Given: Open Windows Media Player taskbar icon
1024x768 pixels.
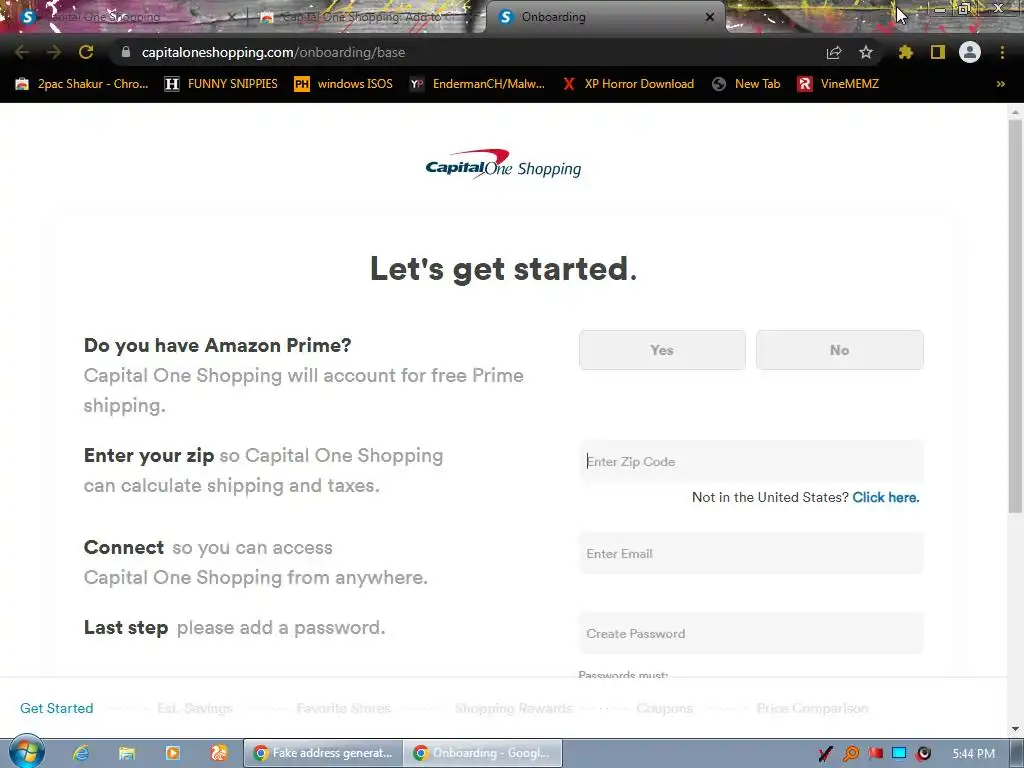Looking at the screenshot, I should 172,753.
